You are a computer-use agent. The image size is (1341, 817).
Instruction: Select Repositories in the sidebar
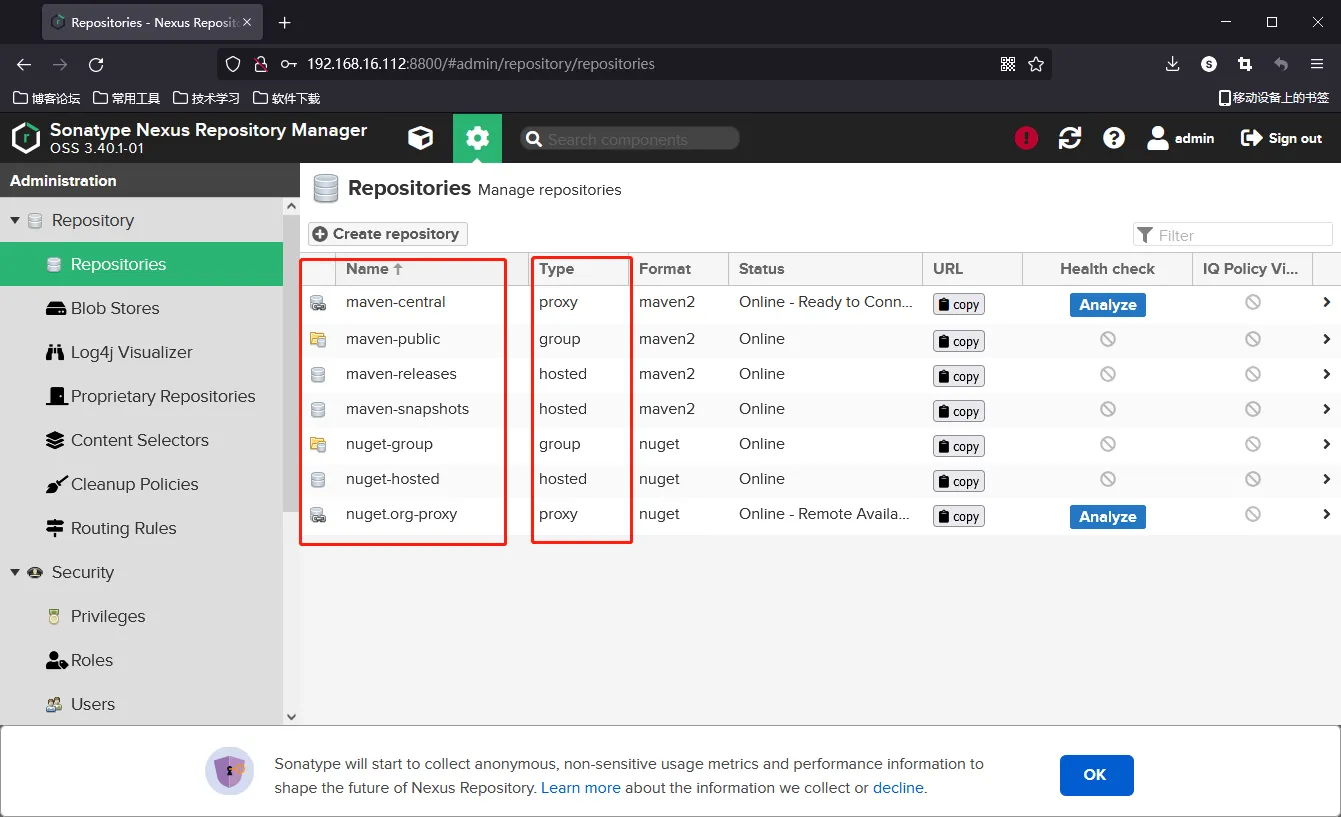click(x=142, y=264)
